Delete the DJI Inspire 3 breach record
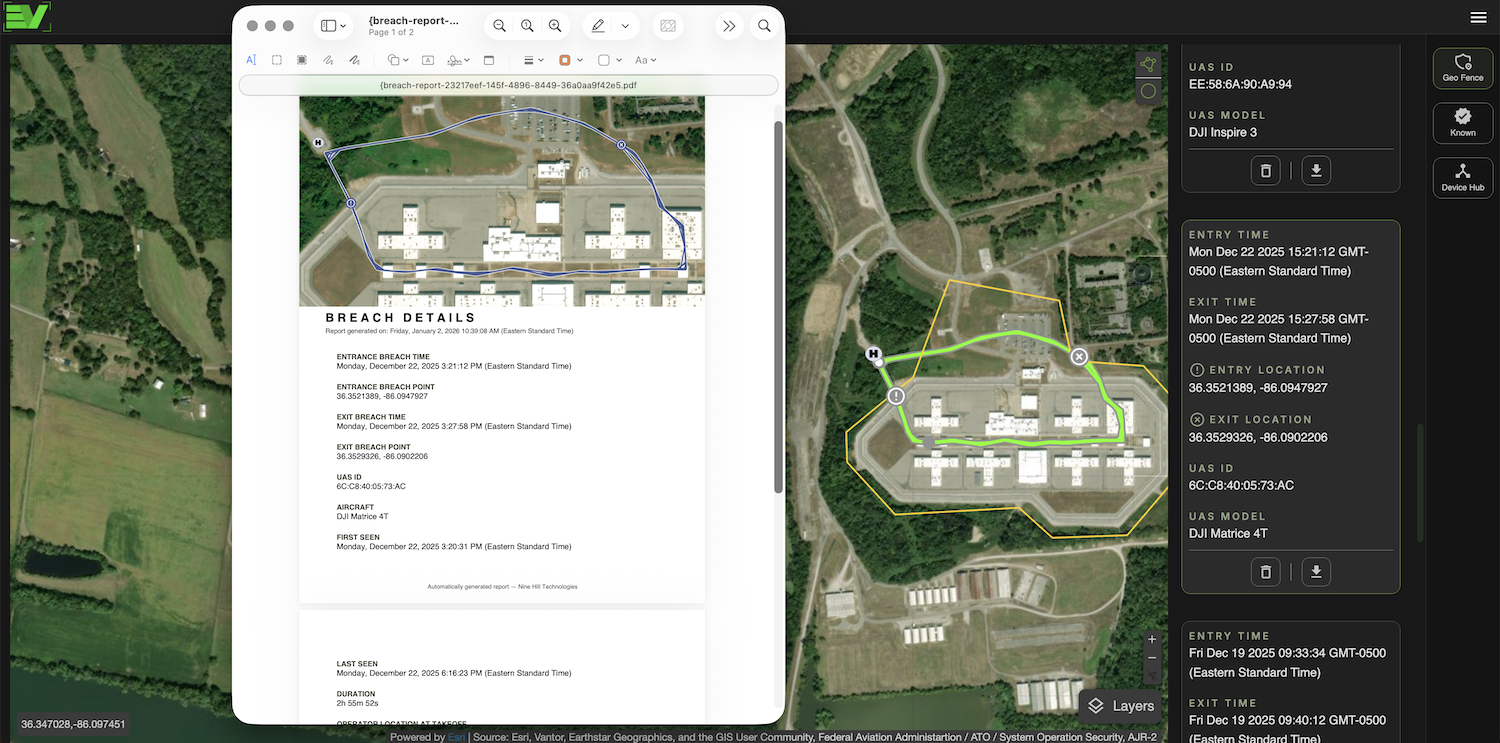Screen dimensions: 1500x743 pyautogui.click(x=1265, y=171)
